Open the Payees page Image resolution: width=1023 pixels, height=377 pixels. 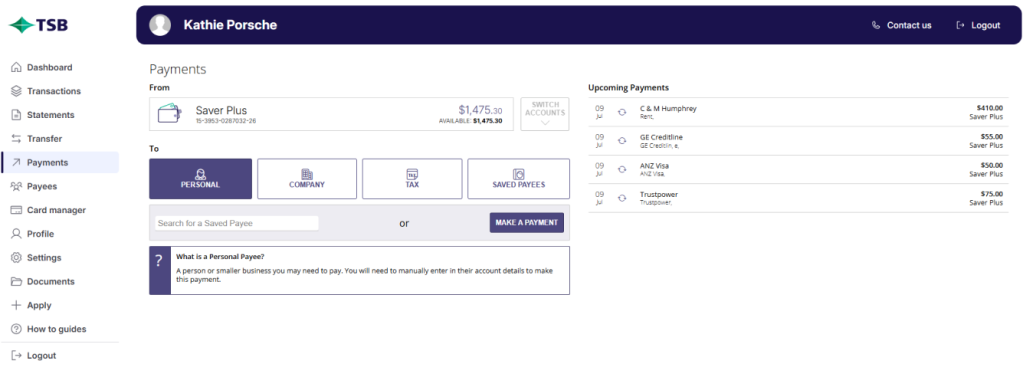60,187
